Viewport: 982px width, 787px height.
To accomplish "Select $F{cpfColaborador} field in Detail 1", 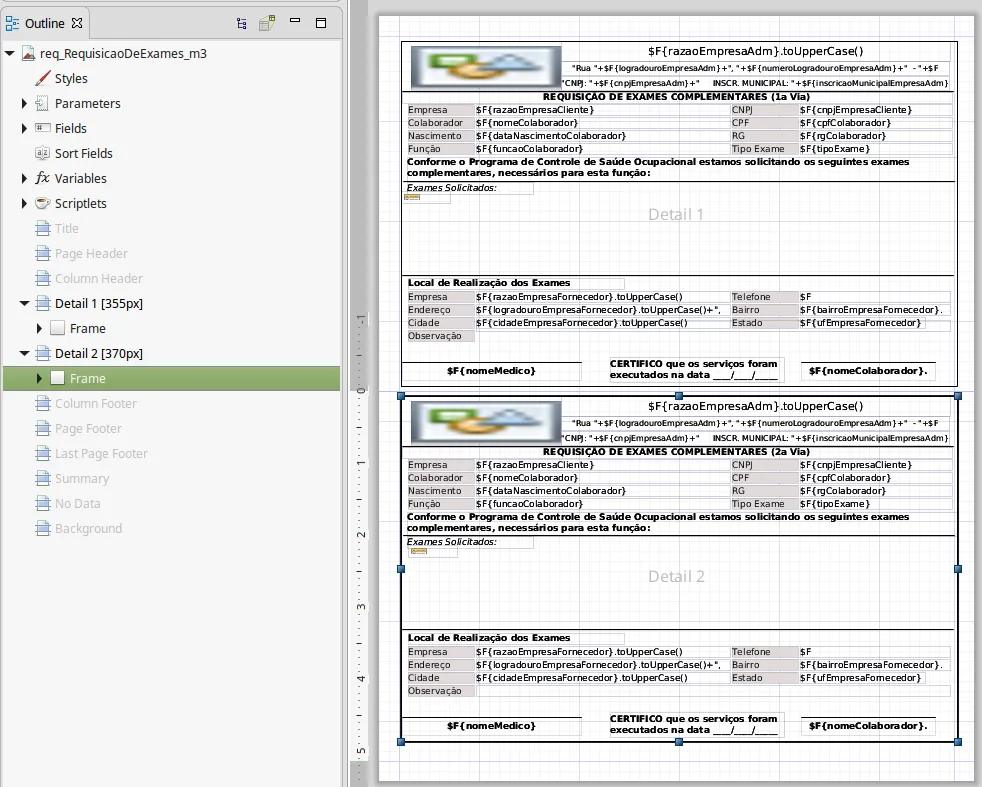I will [876, 123].
